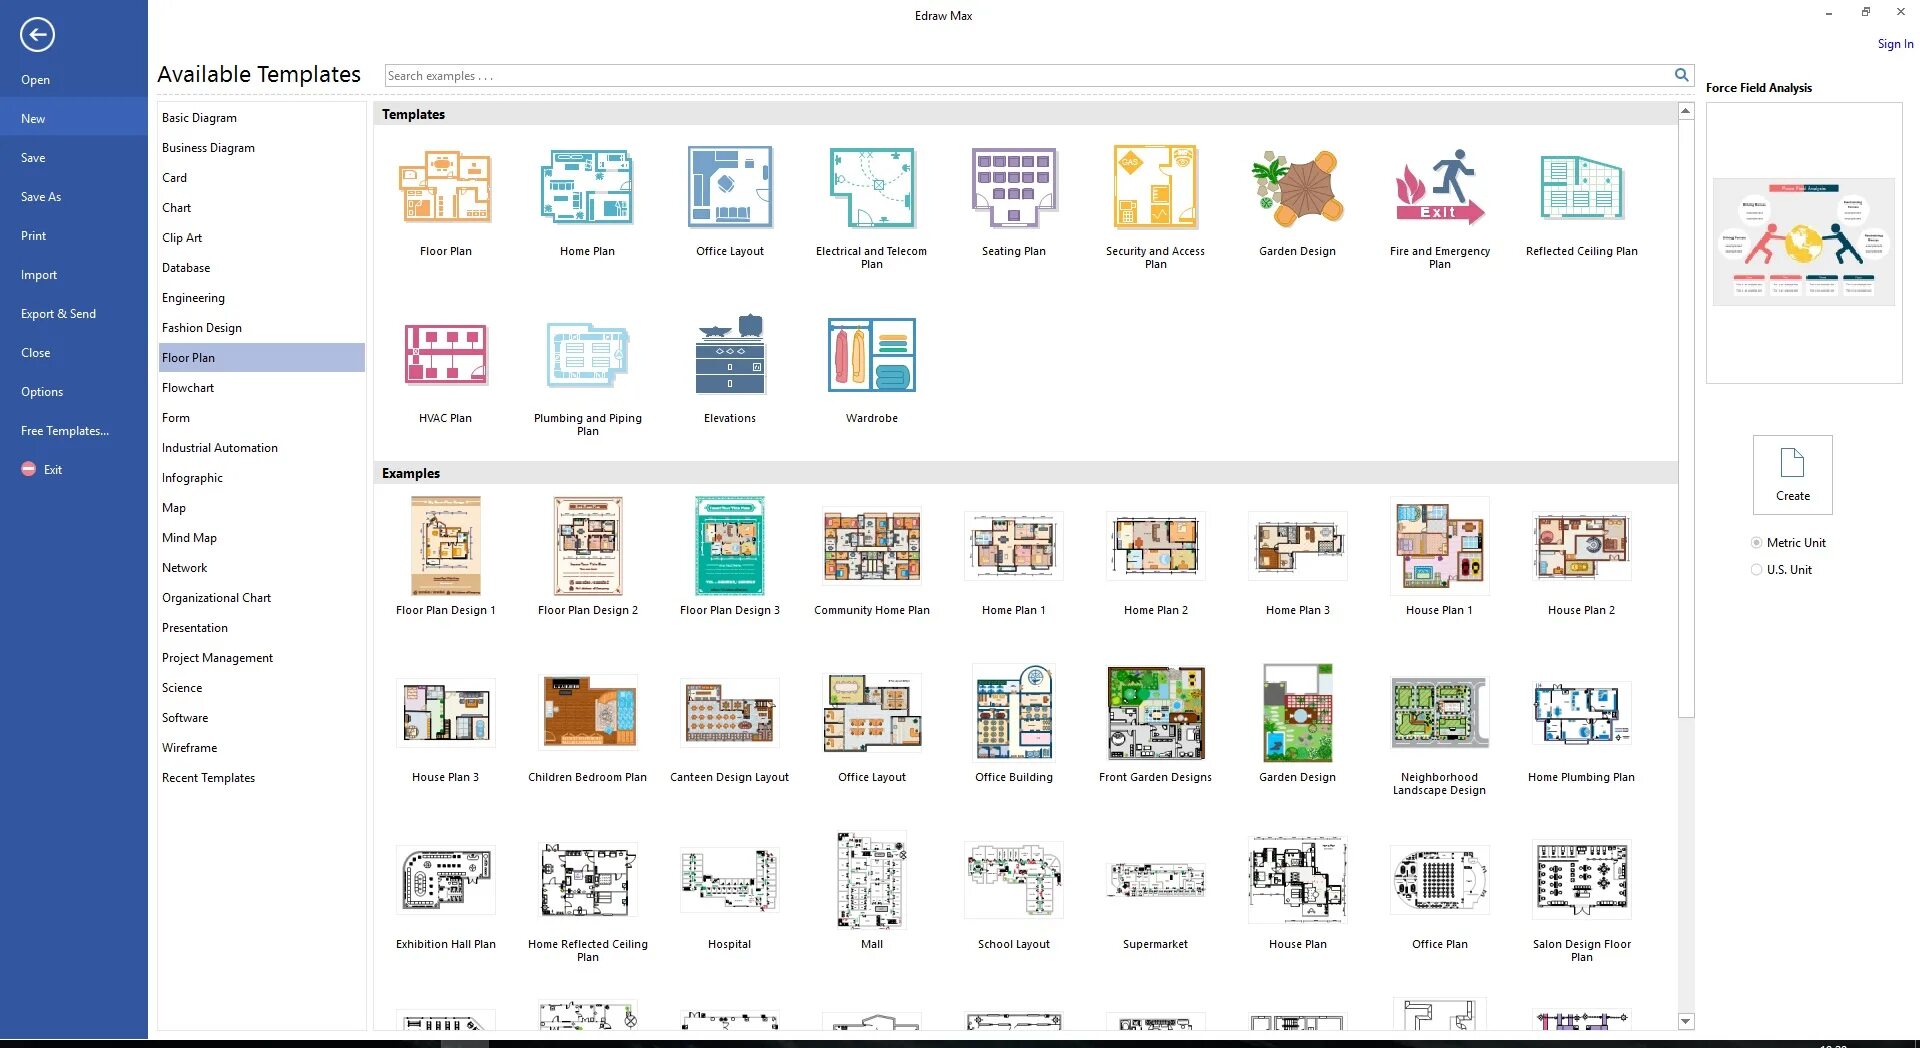This screenshot has width=1920, height=1048.
Task: Open the House Plan 1 example
Action: 1440,546
